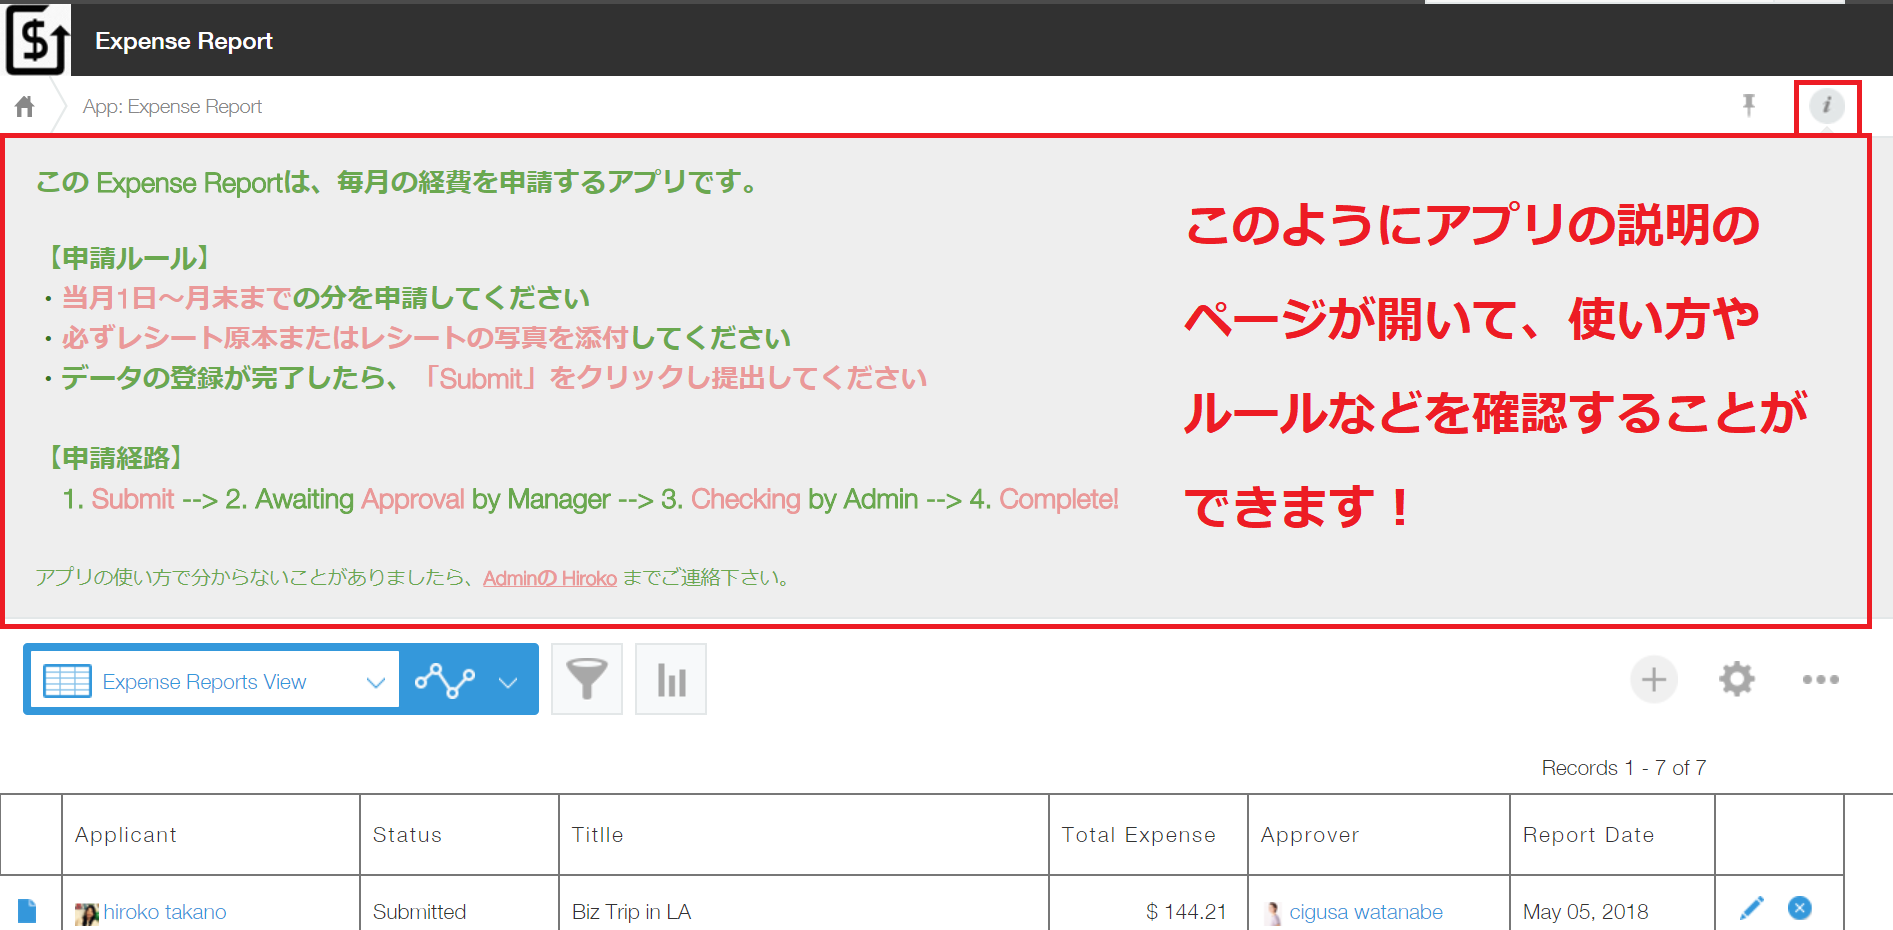Click the Total Expense column header

click(x=1138, y=835)
